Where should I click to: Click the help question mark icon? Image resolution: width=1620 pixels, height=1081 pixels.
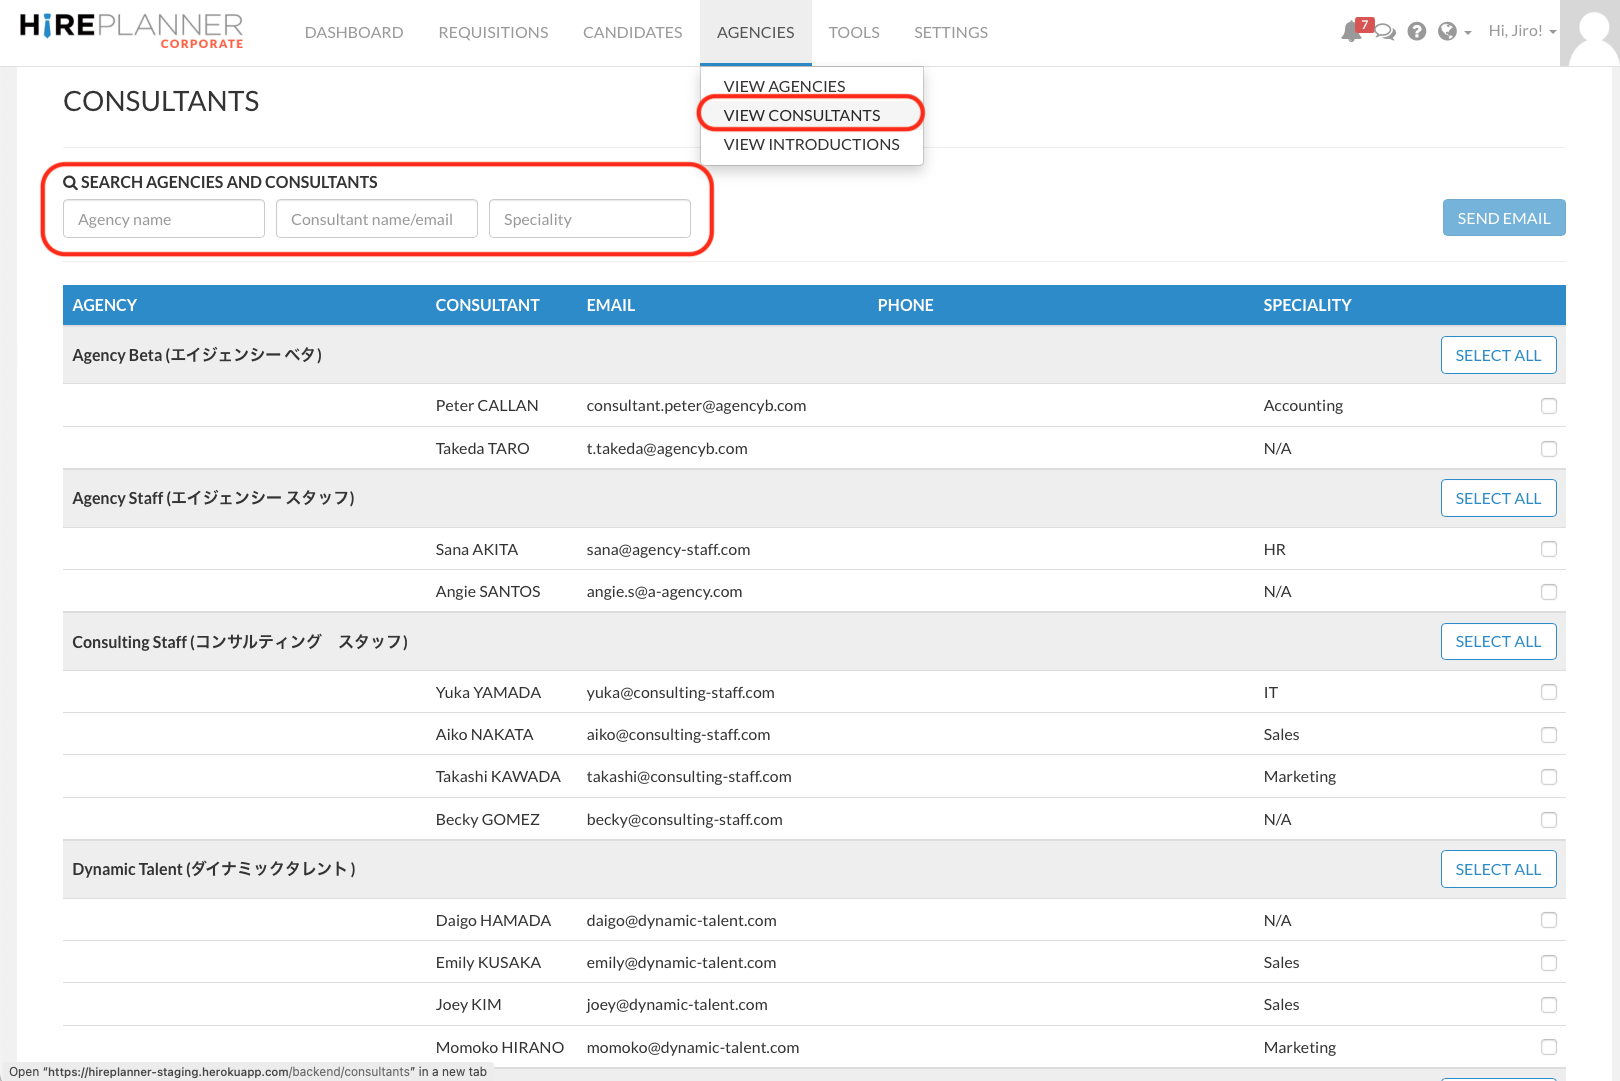pos(1416,31)
